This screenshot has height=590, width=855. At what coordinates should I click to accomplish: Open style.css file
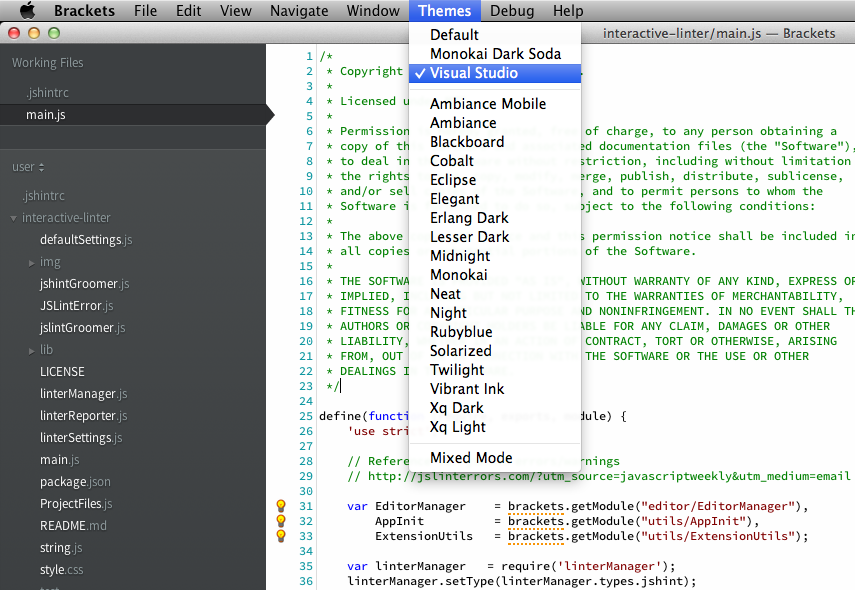62,570
